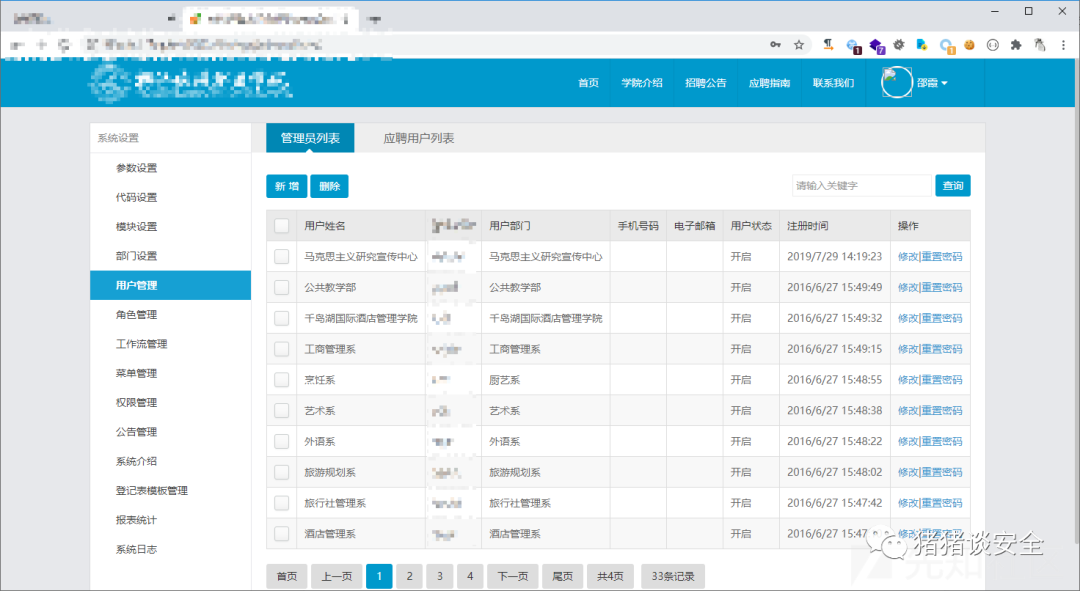
Task: Open 应聘指南 in top navigation
Action: pyautogui.click(x=769, y=83)
